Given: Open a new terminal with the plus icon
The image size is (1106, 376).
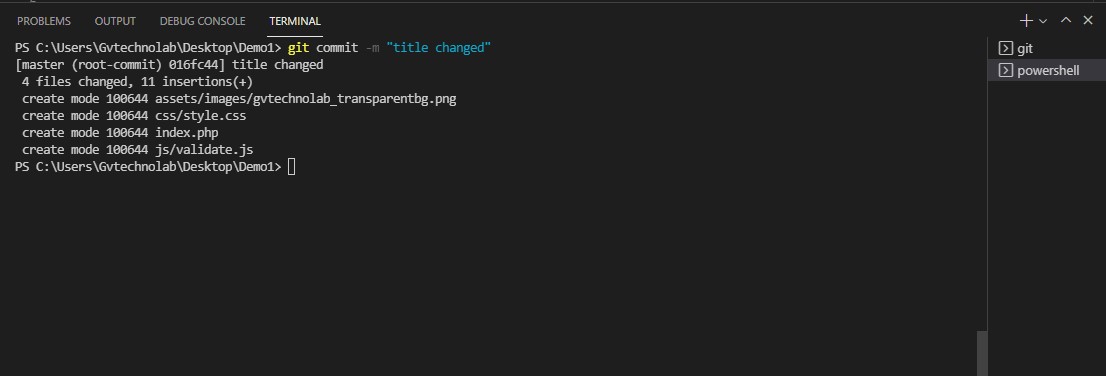Looking at the screenshot, I should (x=1026, y=20).
